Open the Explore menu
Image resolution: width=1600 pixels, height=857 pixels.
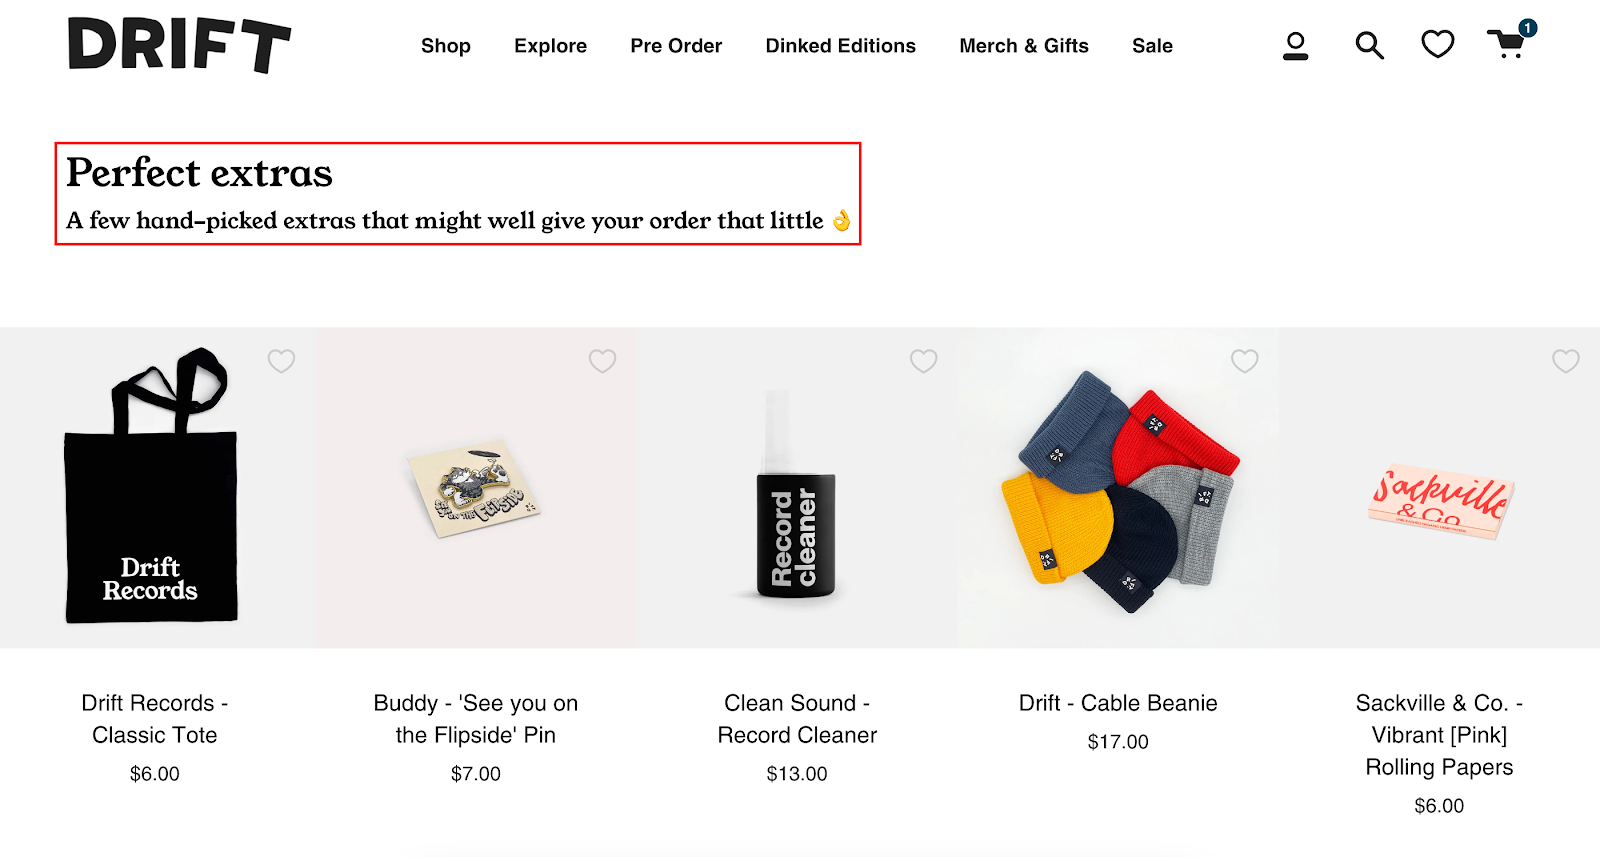(550, 45)
